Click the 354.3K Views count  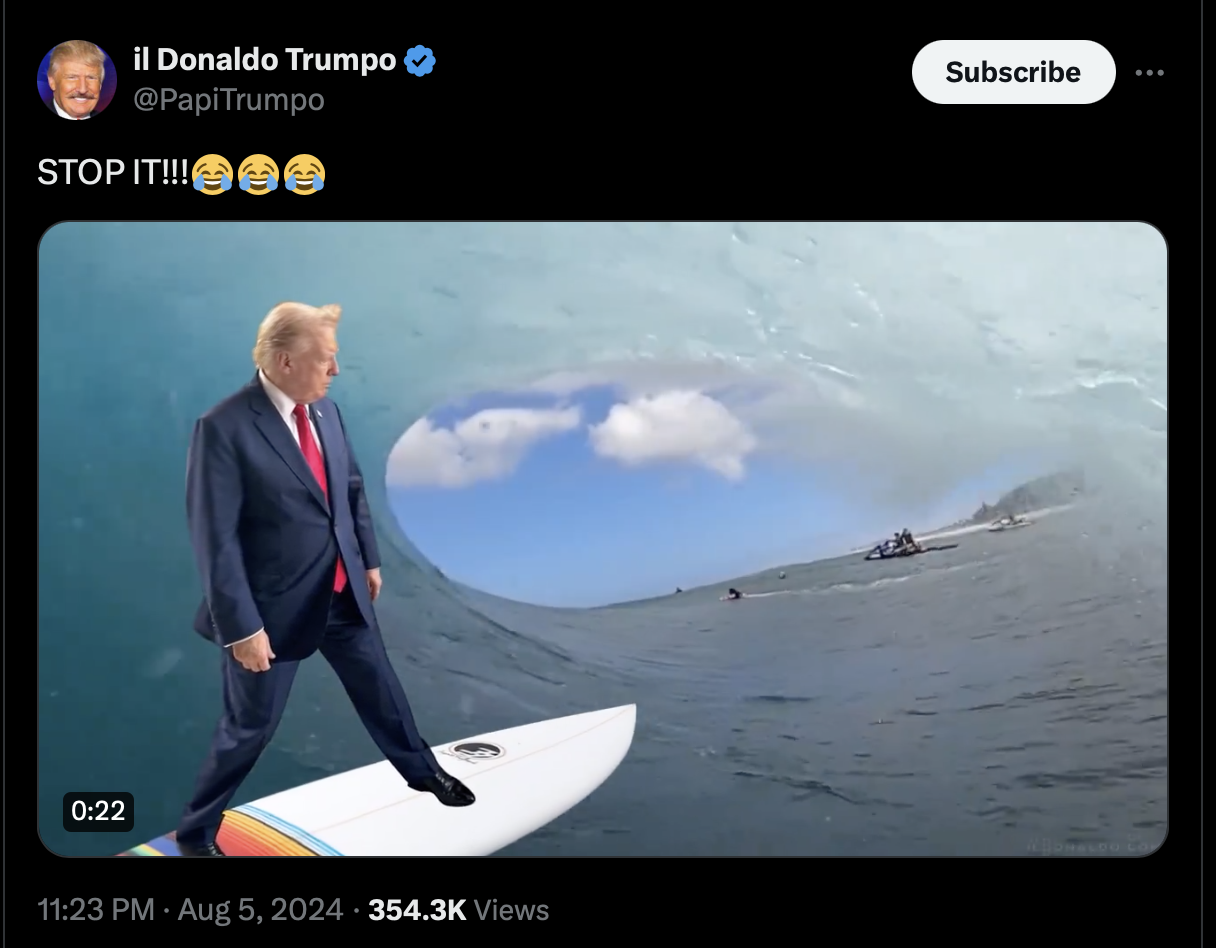(459, 910)
